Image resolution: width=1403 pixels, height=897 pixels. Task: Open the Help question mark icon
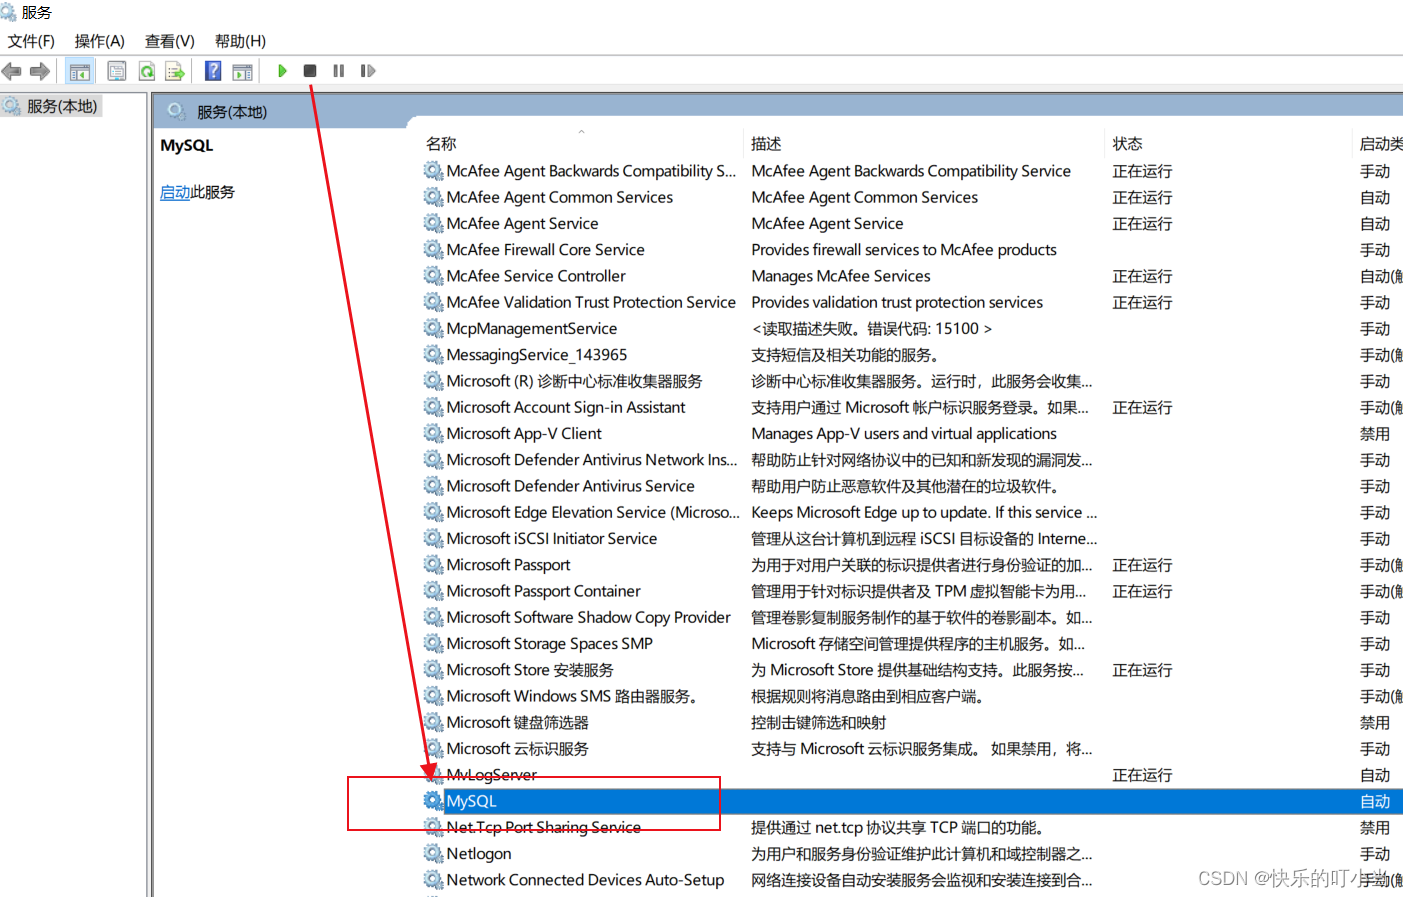[x=213, y=71]
